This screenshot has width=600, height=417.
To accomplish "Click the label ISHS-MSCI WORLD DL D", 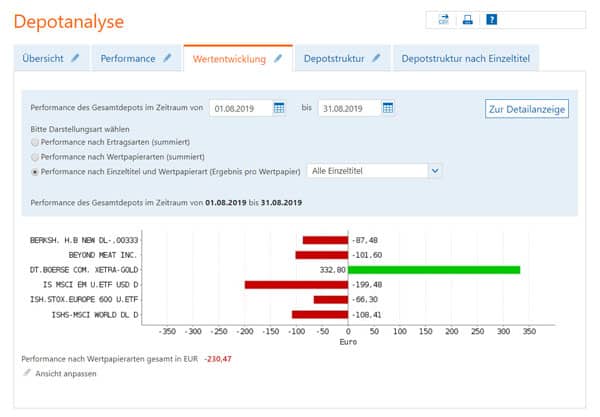I will point(95,315).
